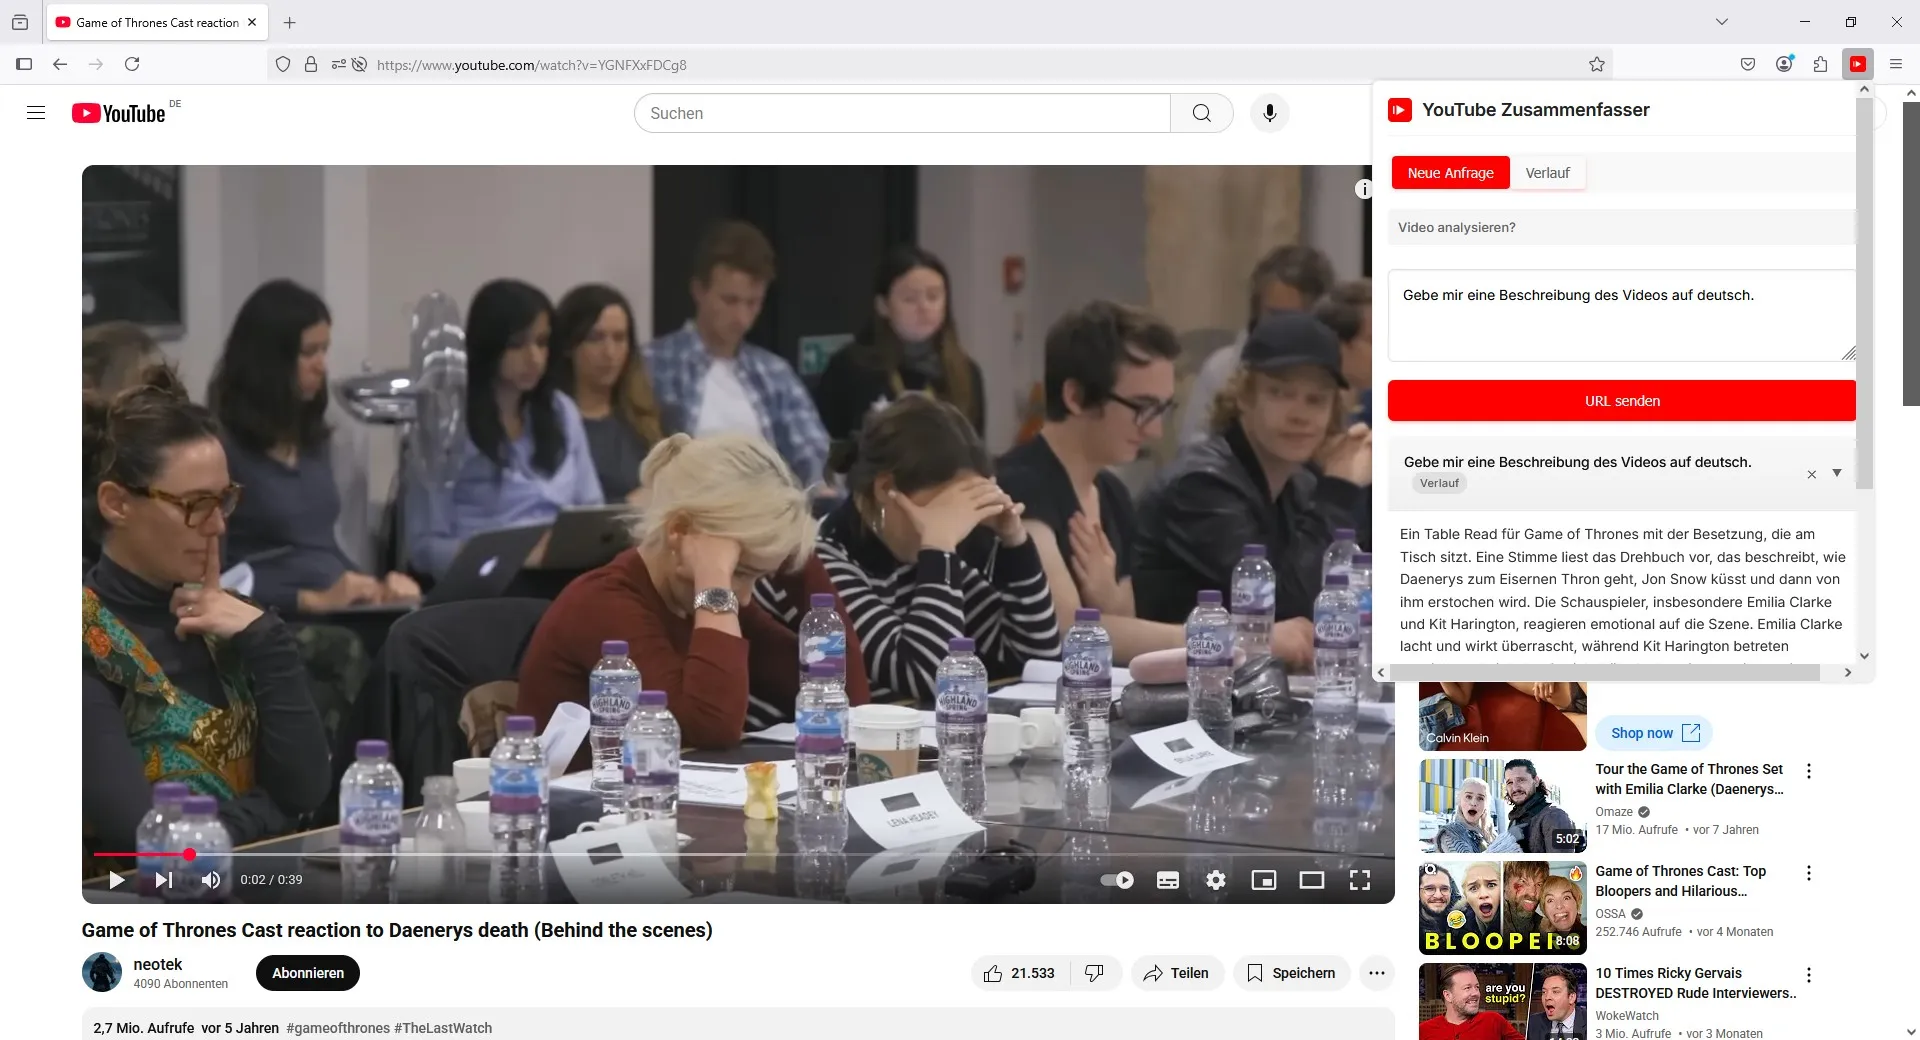Open the neotek channel avatar
This screenshot has height=1040, width=1920.
[x=102, y=972]
